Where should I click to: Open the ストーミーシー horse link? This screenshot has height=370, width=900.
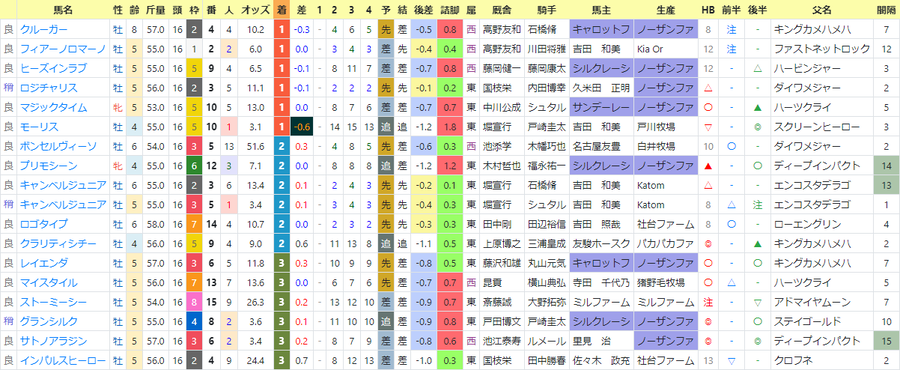pos(53,302)
